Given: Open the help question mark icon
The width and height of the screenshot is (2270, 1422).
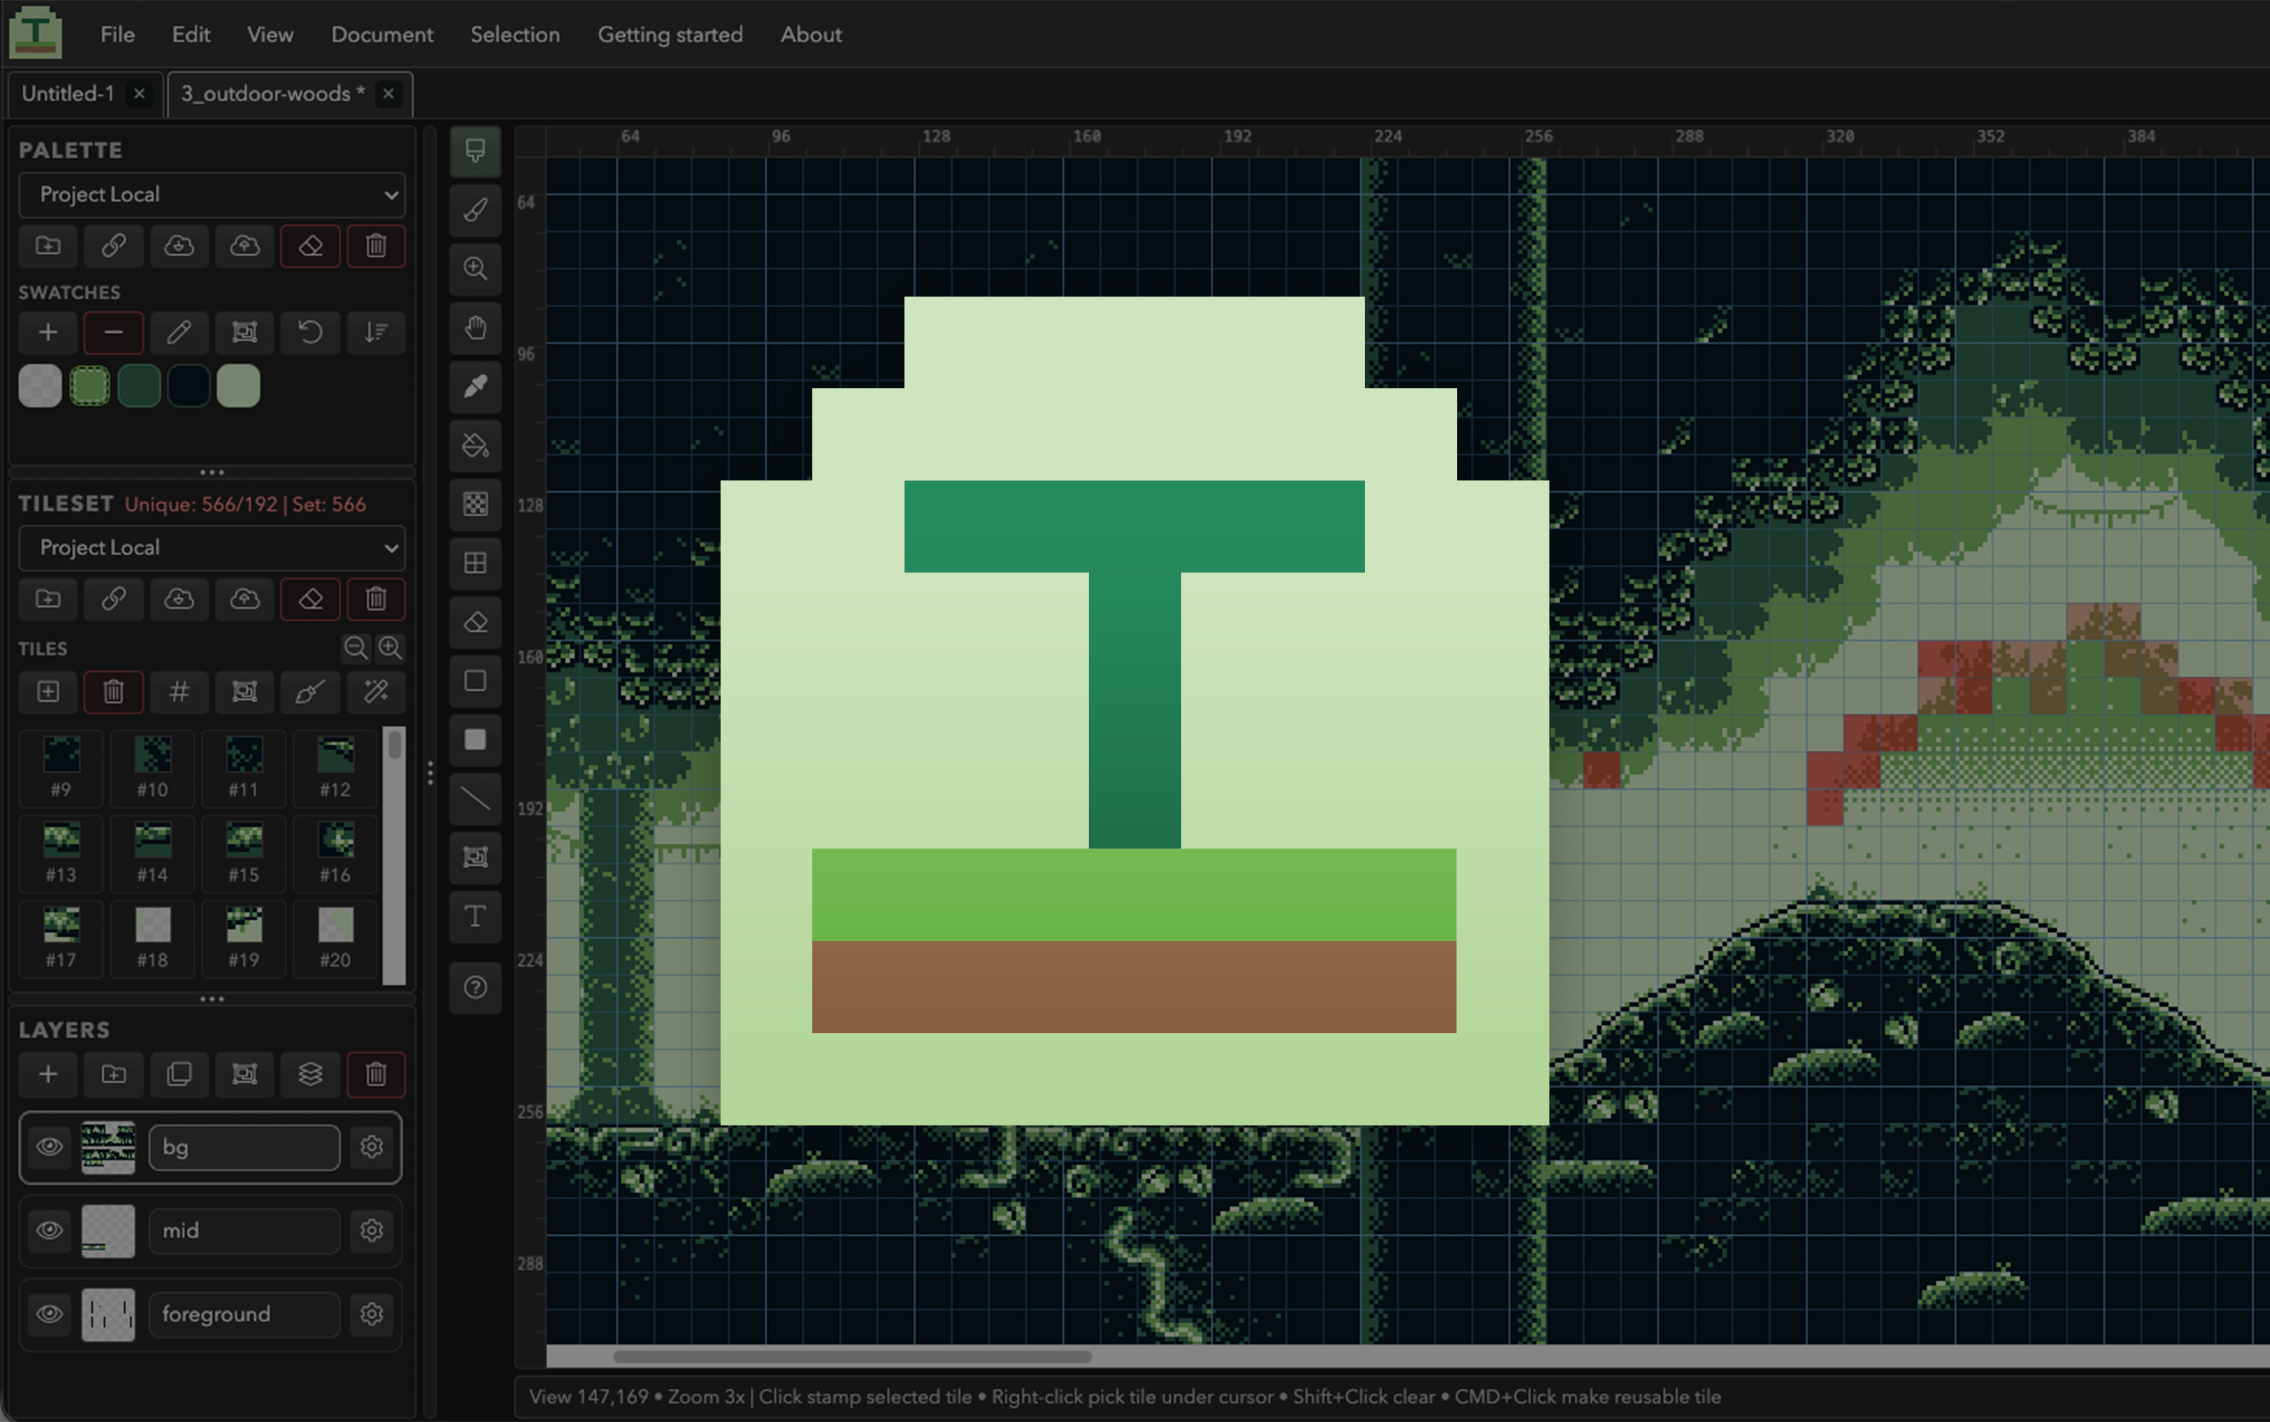Looking at the screenshot, I should 475,988.
